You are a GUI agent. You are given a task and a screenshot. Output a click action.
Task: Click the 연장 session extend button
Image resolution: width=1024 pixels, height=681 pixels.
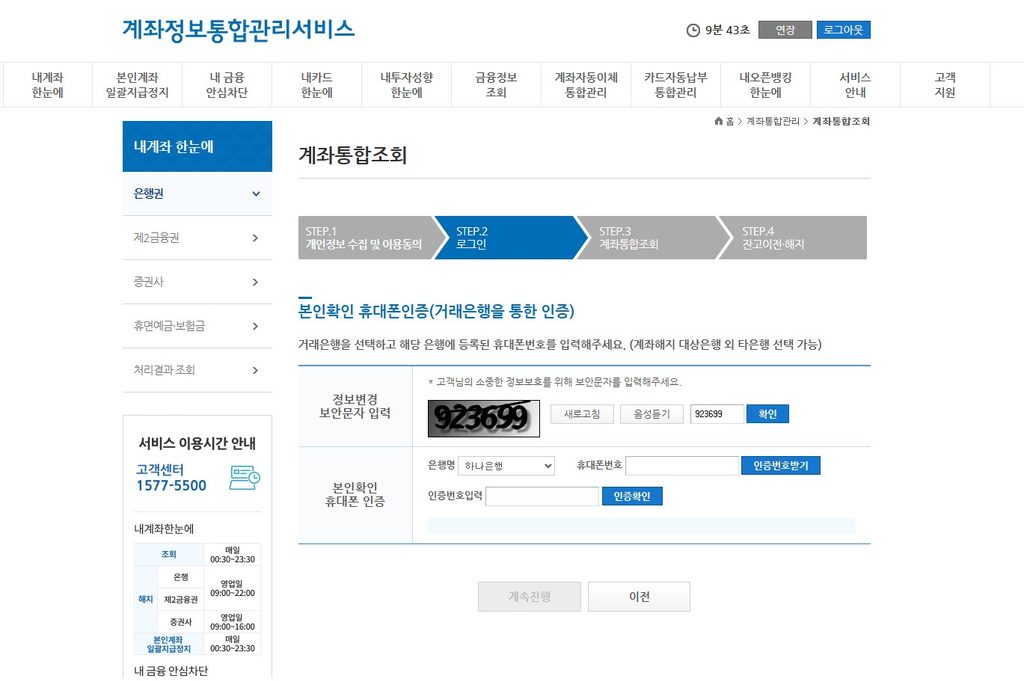pos(785,30)
